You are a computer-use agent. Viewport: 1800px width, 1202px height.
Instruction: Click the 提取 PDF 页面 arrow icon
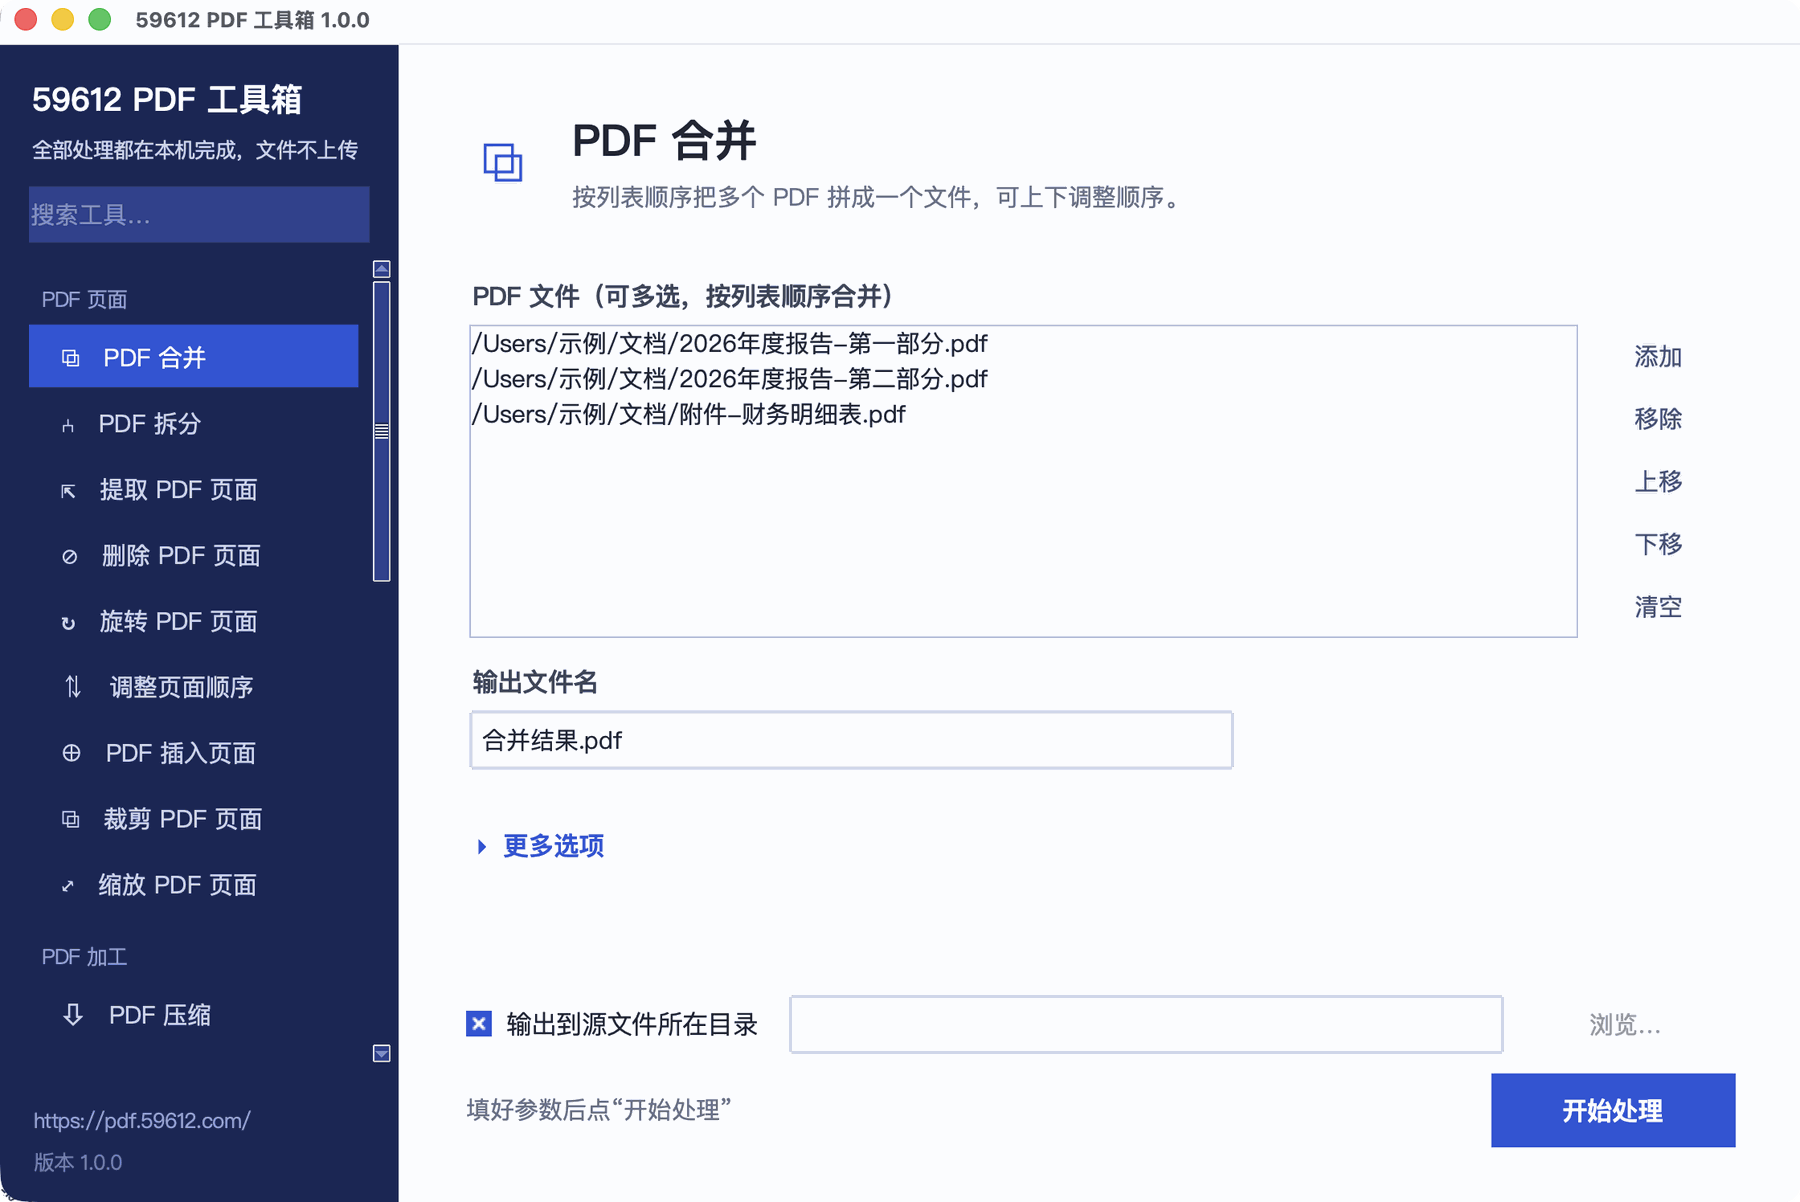tap(68, 490)
